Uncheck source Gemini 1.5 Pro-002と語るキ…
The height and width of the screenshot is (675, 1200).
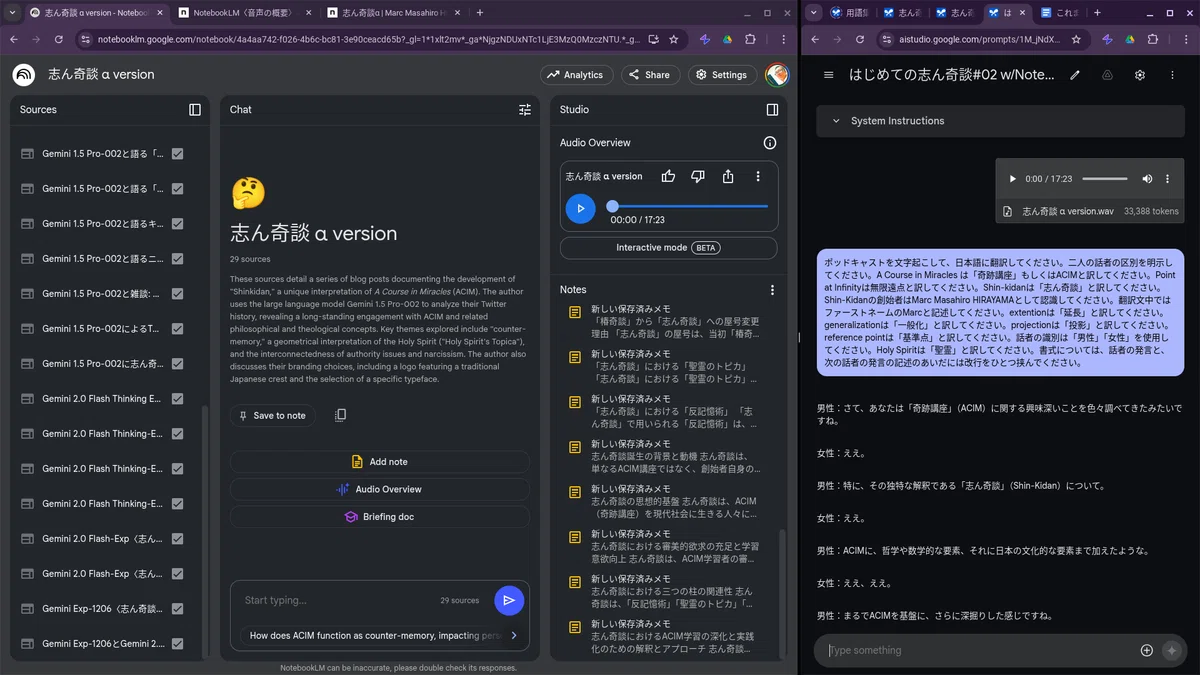[x=177, y=224]
